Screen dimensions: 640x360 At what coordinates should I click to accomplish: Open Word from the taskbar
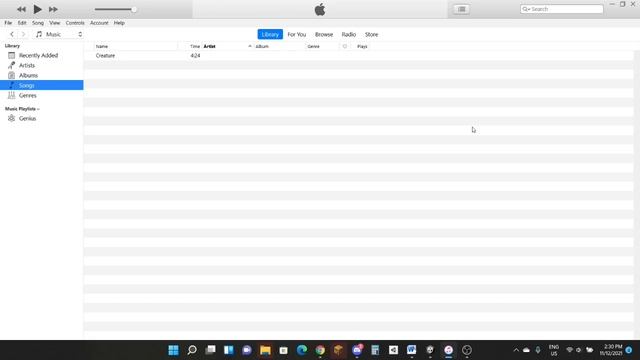click(x=411, y=350)
